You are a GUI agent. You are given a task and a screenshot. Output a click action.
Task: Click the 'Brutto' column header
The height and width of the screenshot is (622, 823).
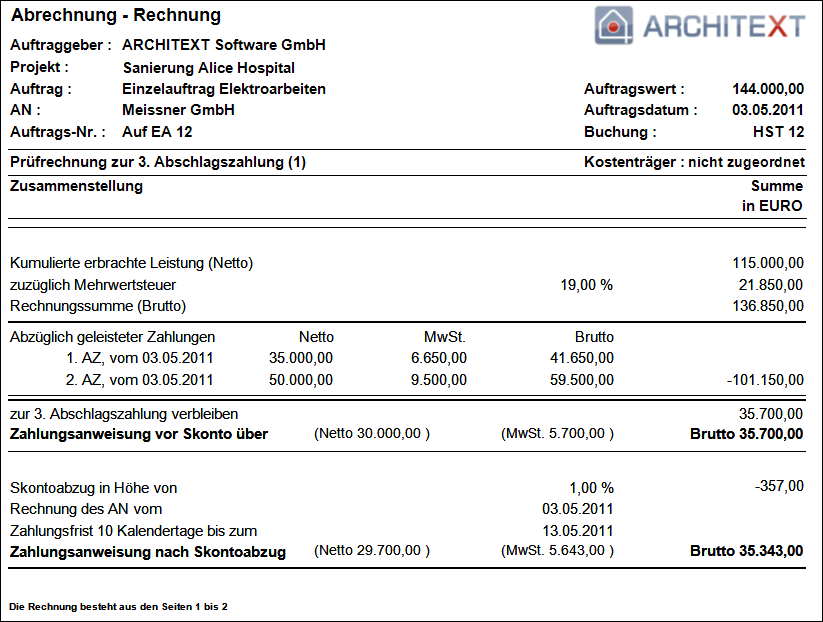point(594,336)
